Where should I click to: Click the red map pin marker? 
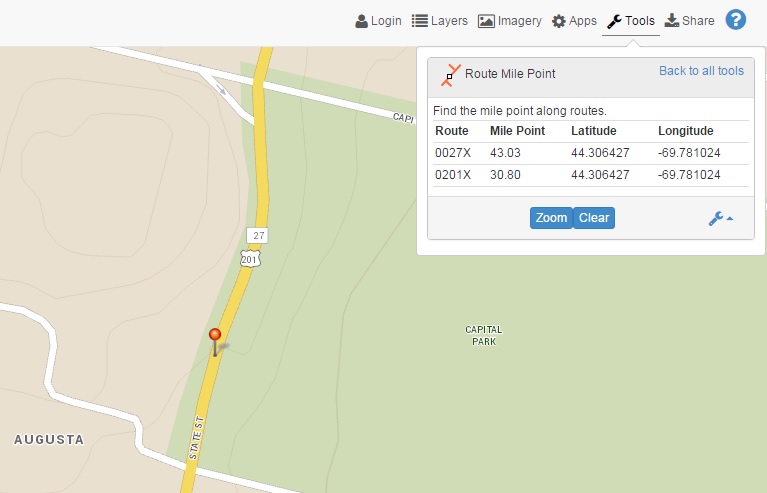point(215,341)
